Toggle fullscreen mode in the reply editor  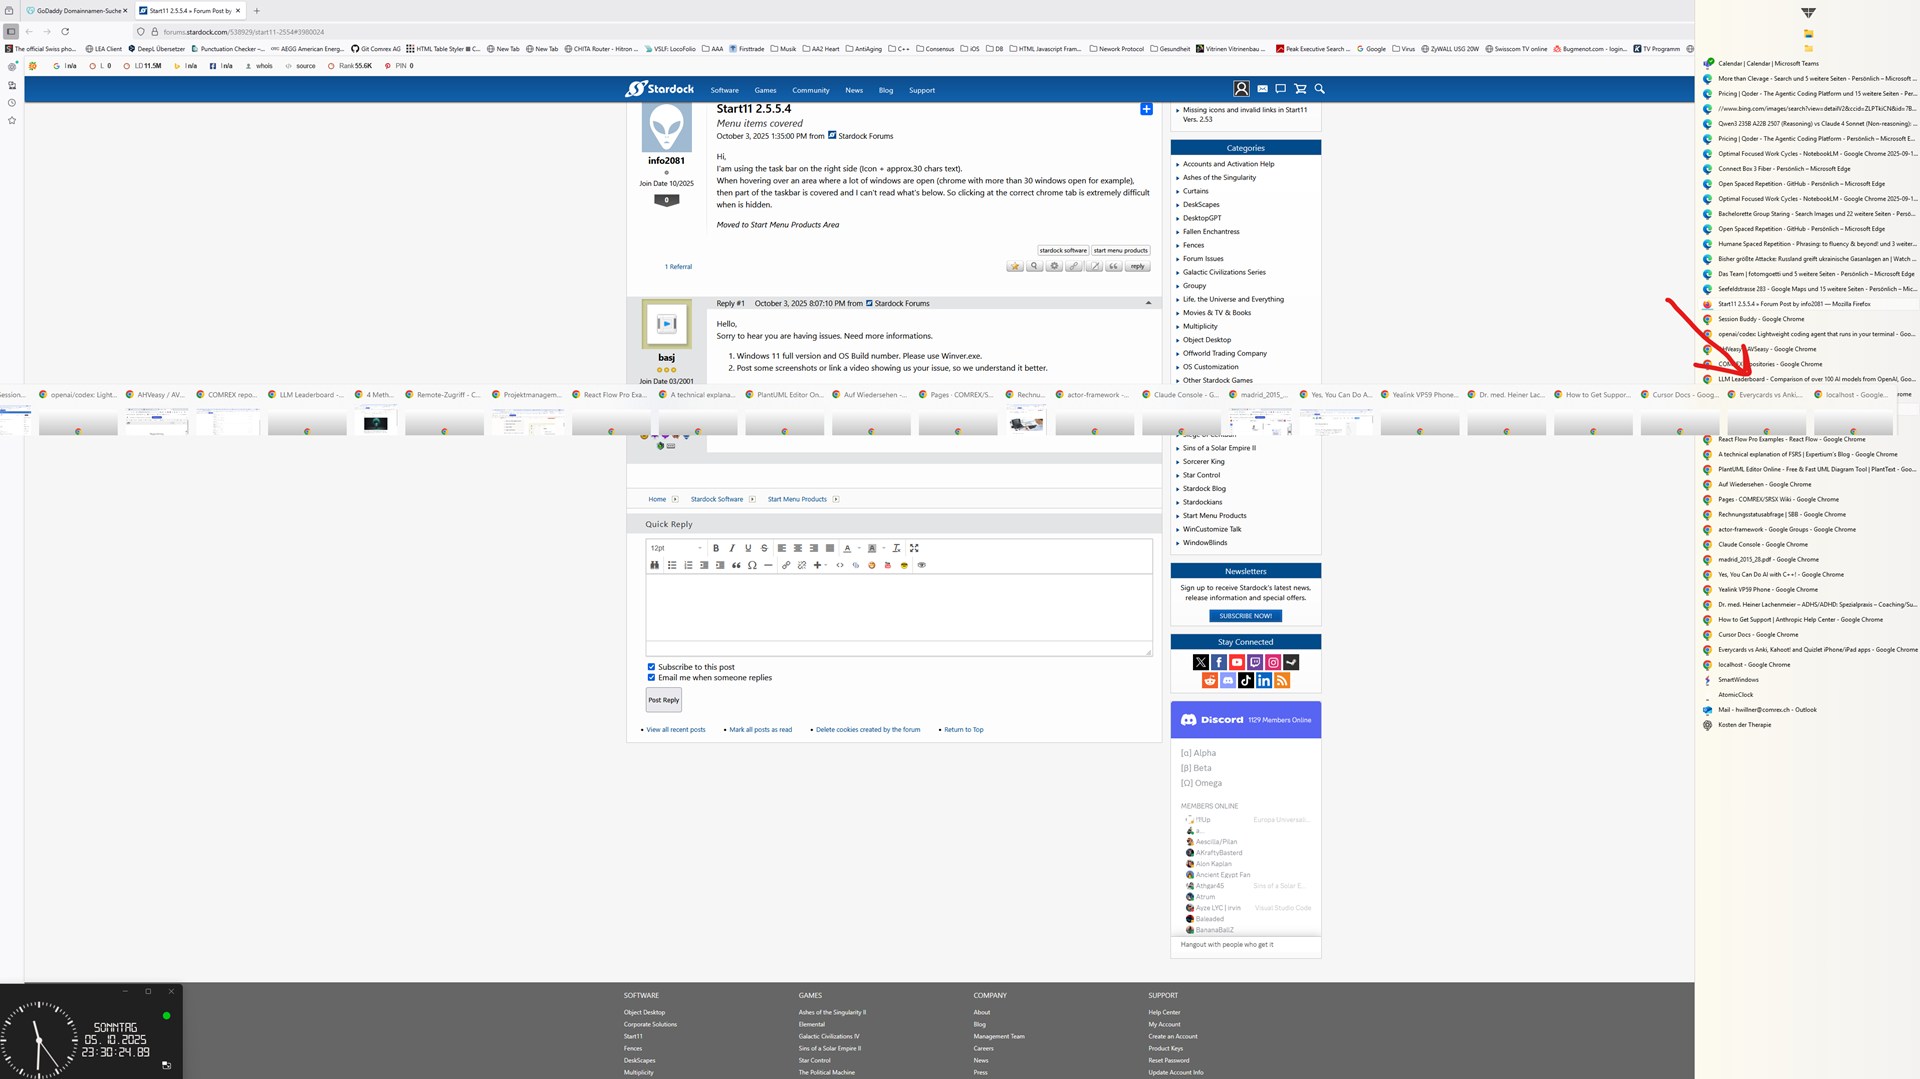click(x=914, y=548)
